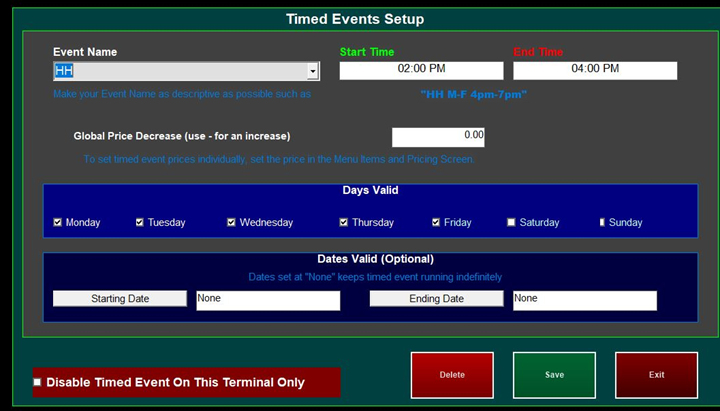Click the ending date value field
This screenshot has width=720, height=411.
pos(584,300)
